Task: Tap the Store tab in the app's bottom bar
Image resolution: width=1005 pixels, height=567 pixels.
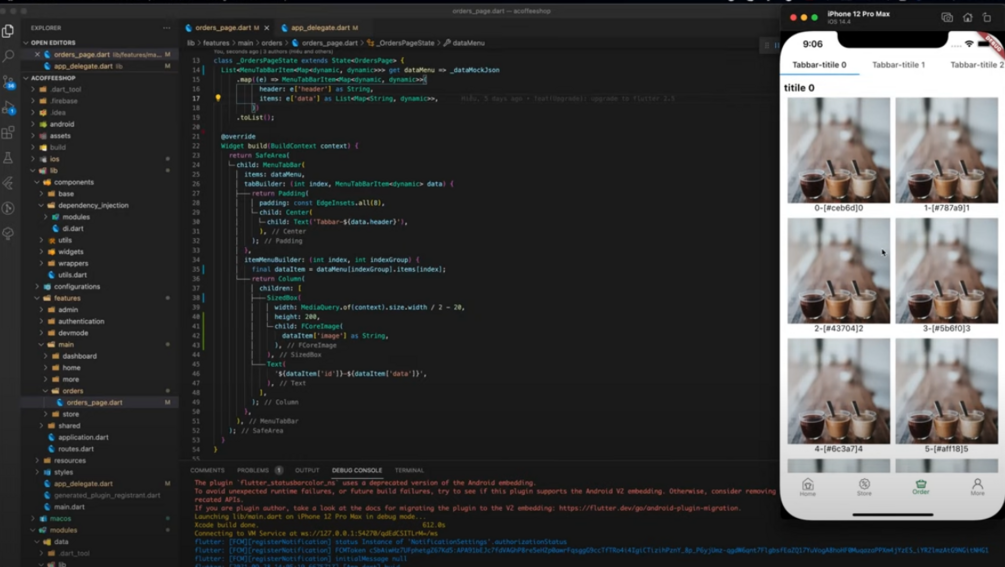Action: [864, 487]
